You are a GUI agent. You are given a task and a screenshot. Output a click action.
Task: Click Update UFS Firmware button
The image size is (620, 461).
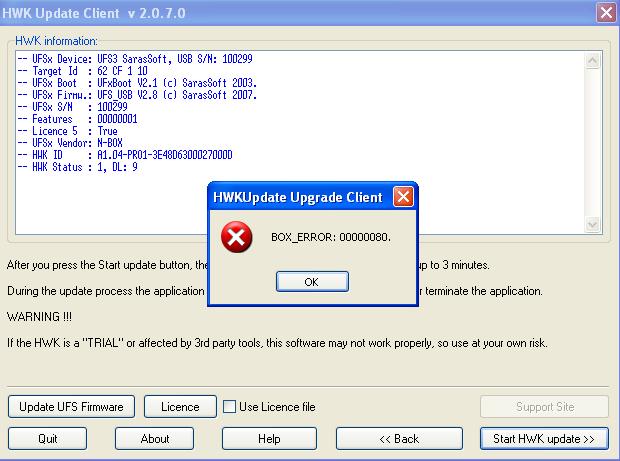click(71, 406)
